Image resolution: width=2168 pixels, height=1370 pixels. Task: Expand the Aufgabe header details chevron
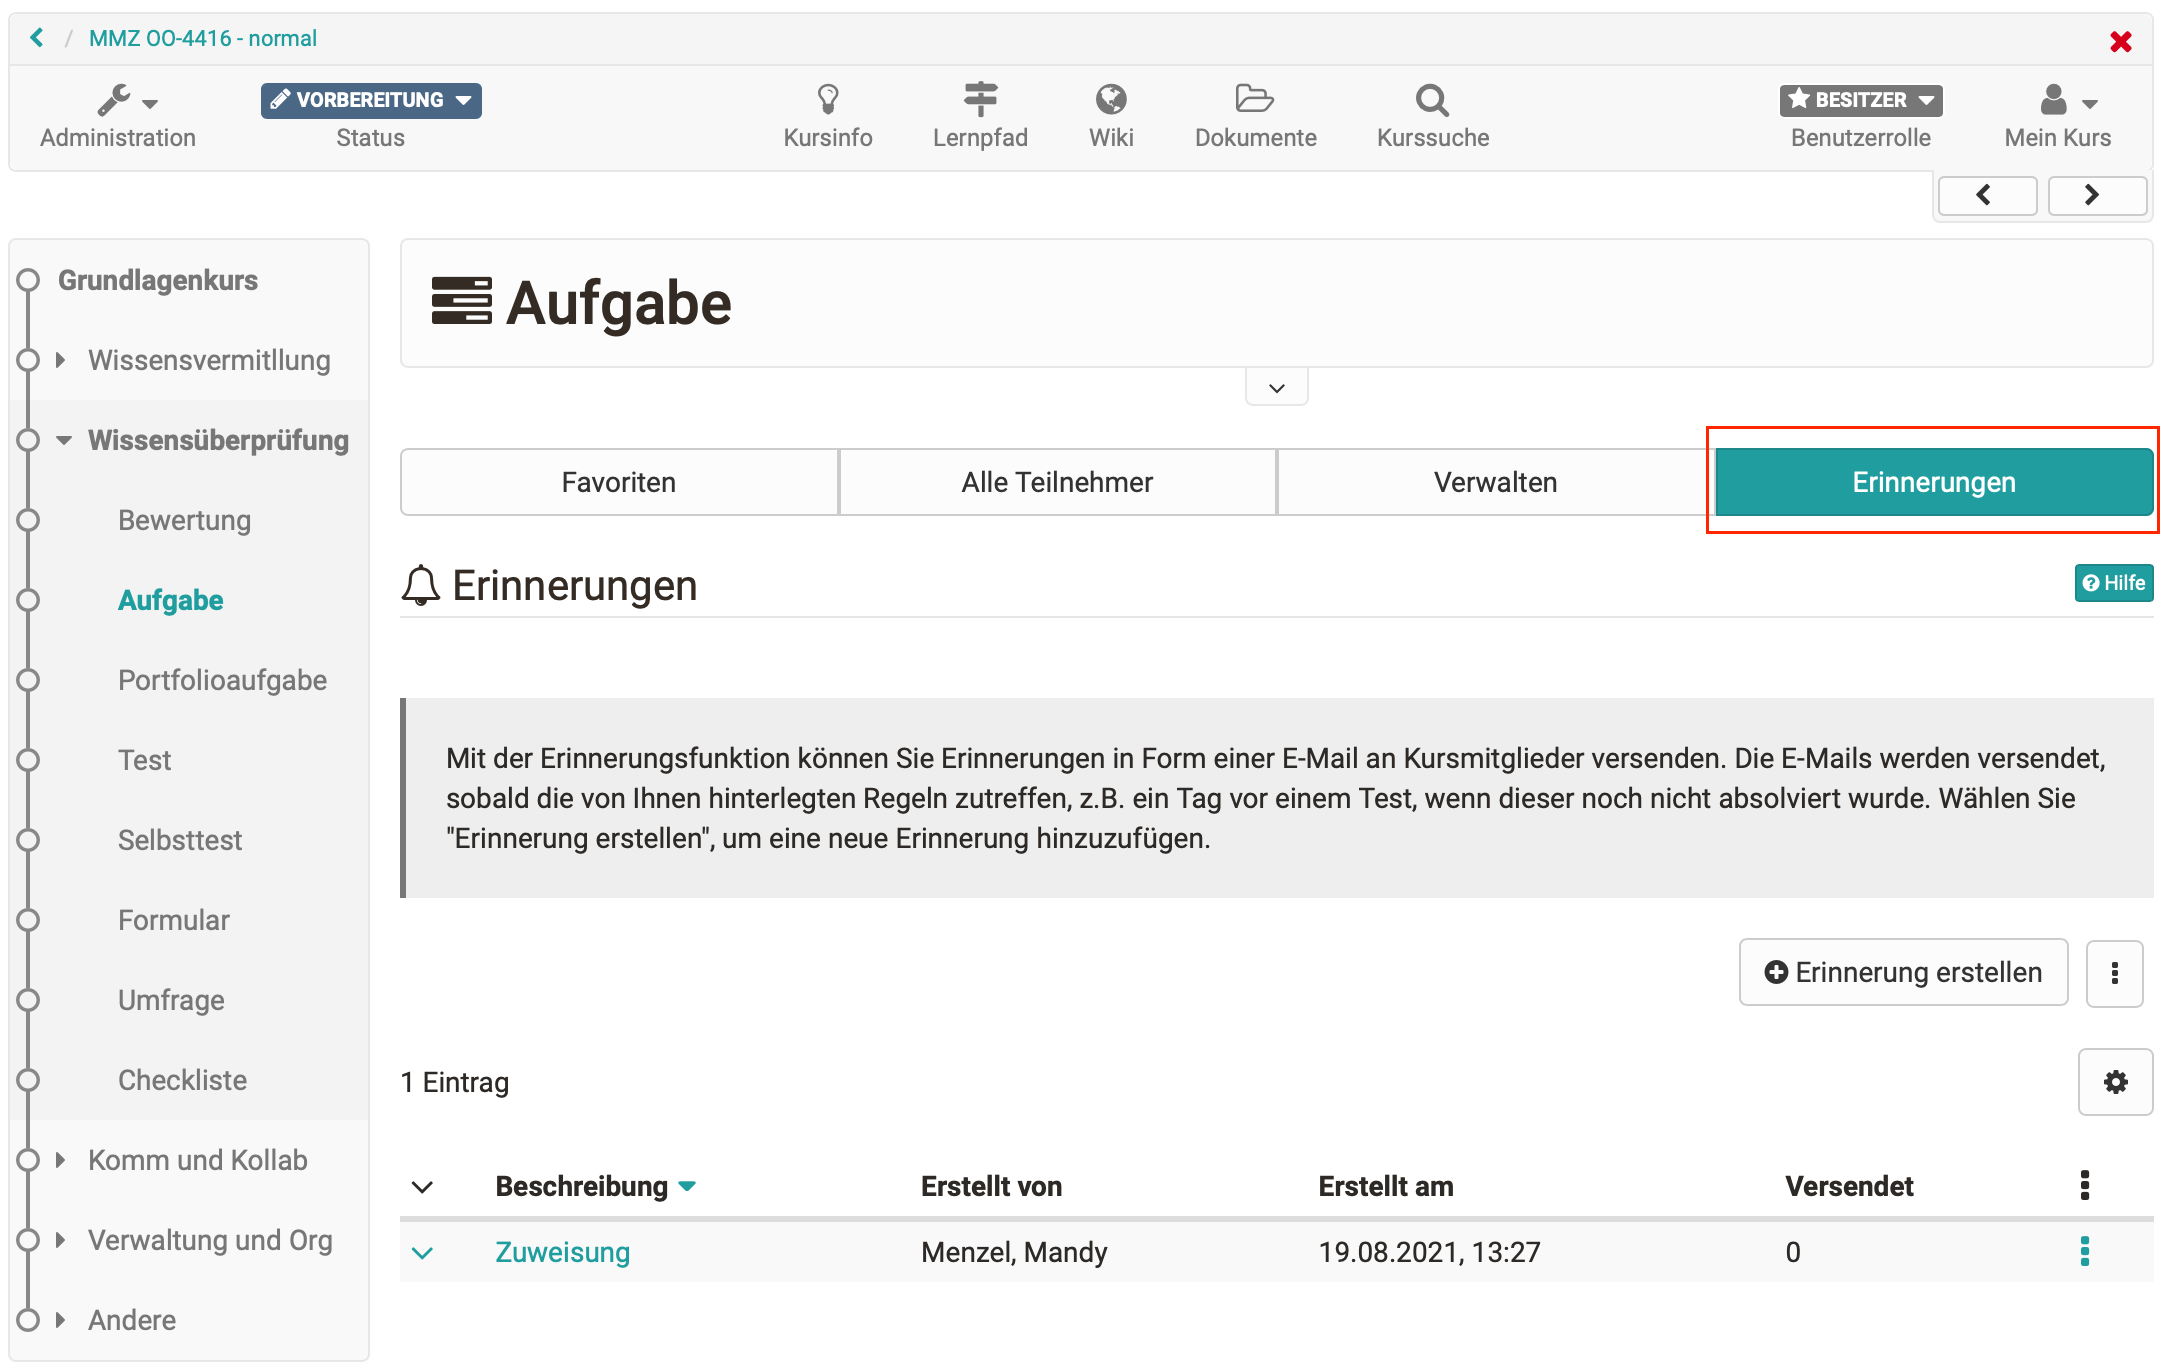(x=1276, y=388)
